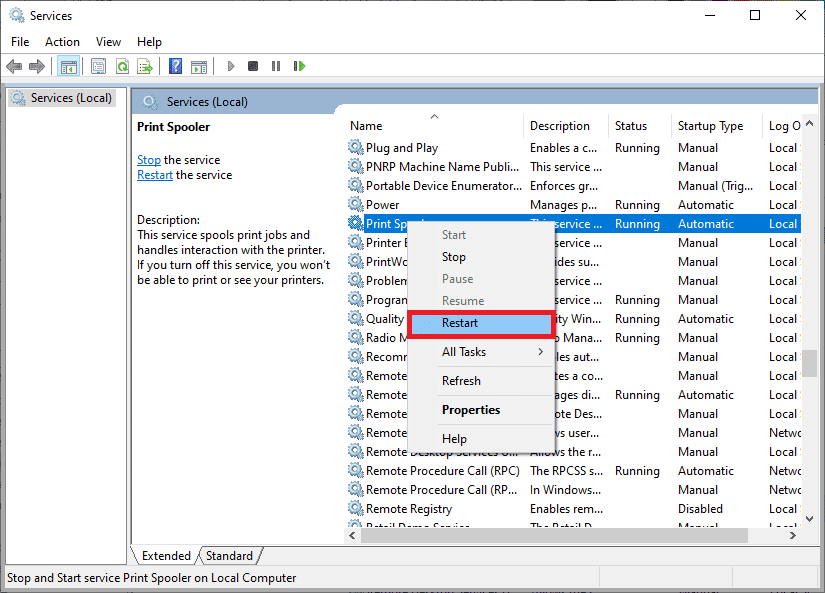Click the Back arrow in the toolbar

(14, 66)
